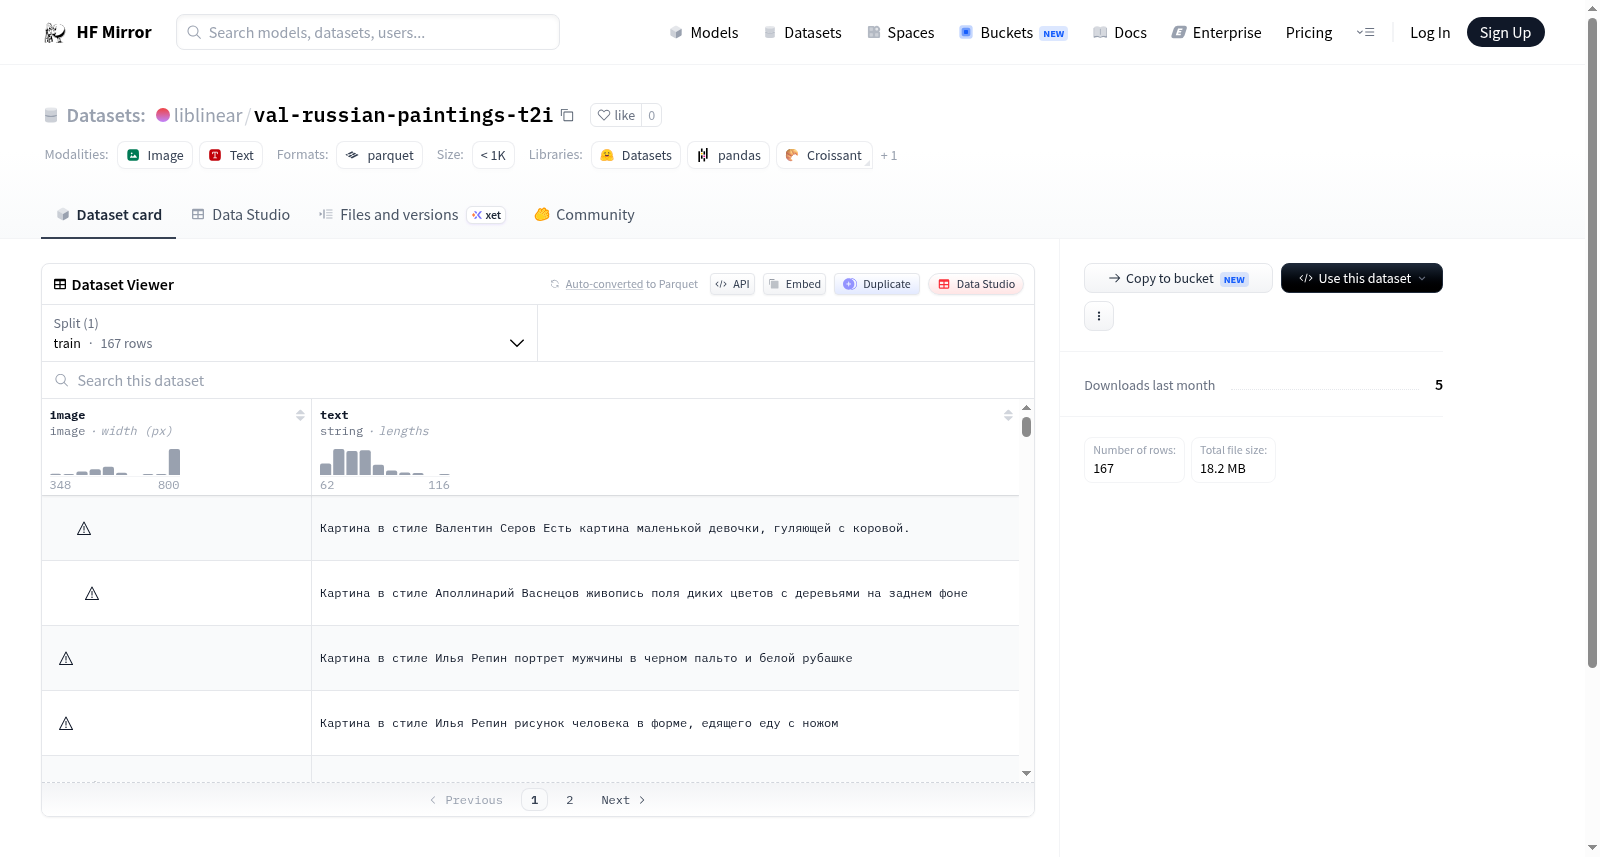This screenshot has width=1600, height=857.
Task: Filter by the Image modality tag
Action: 155,155
